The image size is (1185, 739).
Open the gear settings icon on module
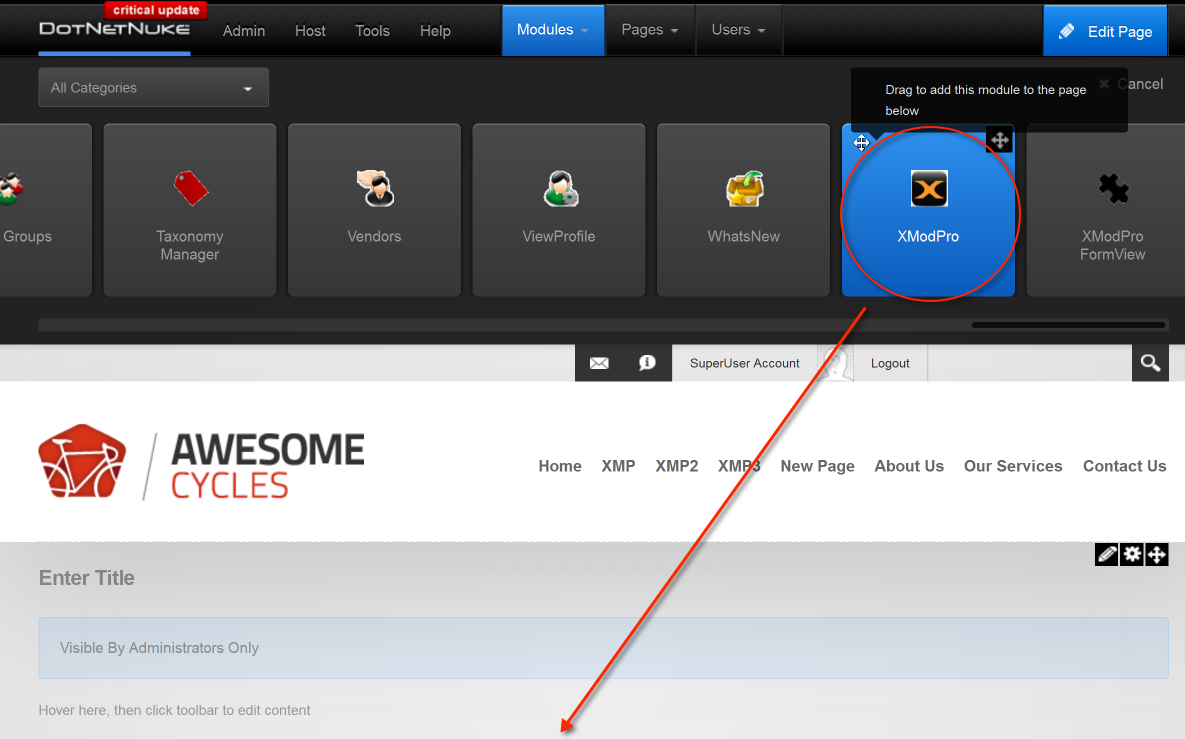point(1131,555)
